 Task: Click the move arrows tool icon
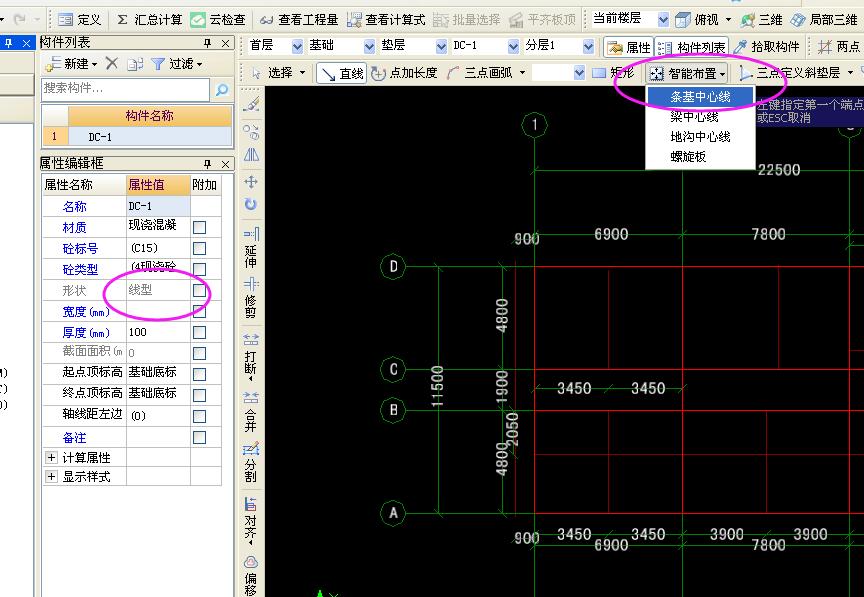point(251,181)
